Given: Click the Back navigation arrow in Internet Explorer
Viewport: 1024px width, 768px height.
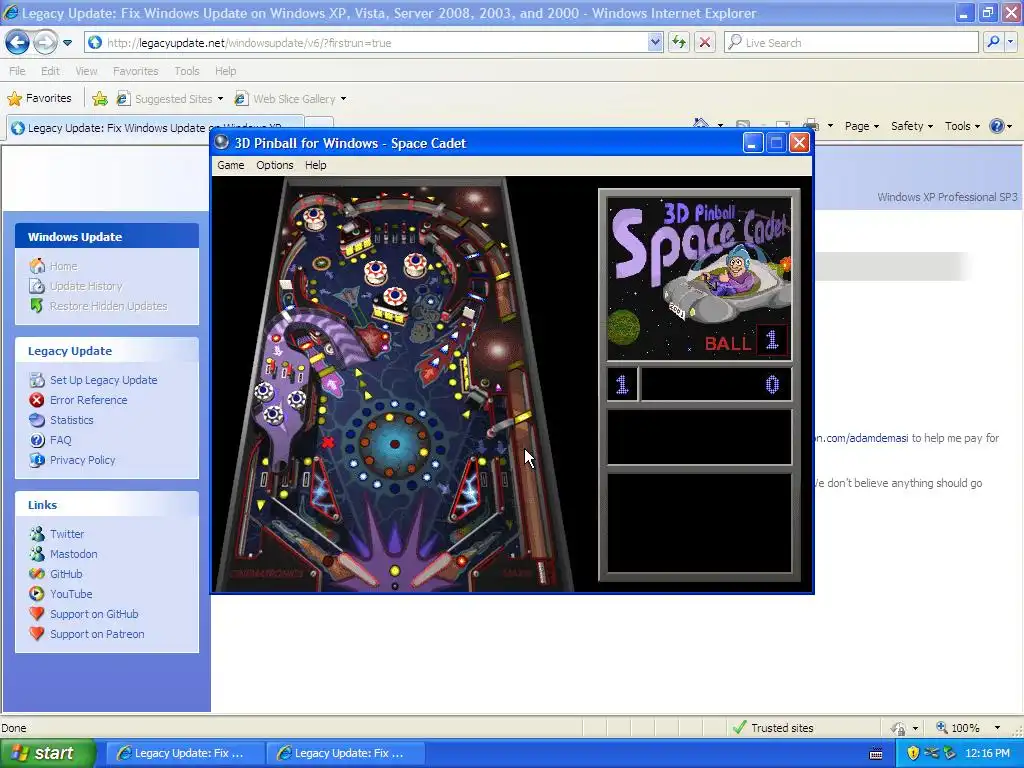Looking at the screenshot, I should tap(18, 43).
